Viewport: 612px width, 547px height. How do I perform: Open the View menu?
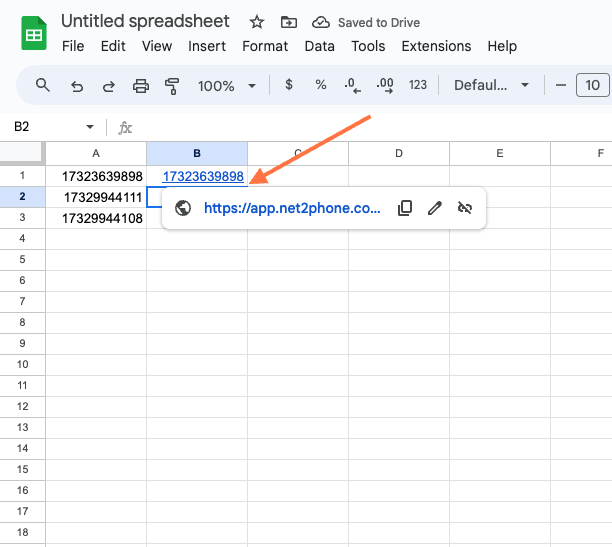click(x=157, y=46)
